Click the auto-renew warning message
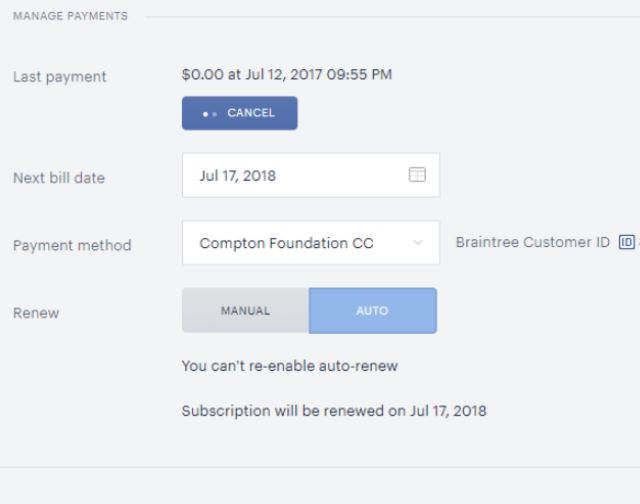This screenshot has width=640, height=504. (290, 366)
